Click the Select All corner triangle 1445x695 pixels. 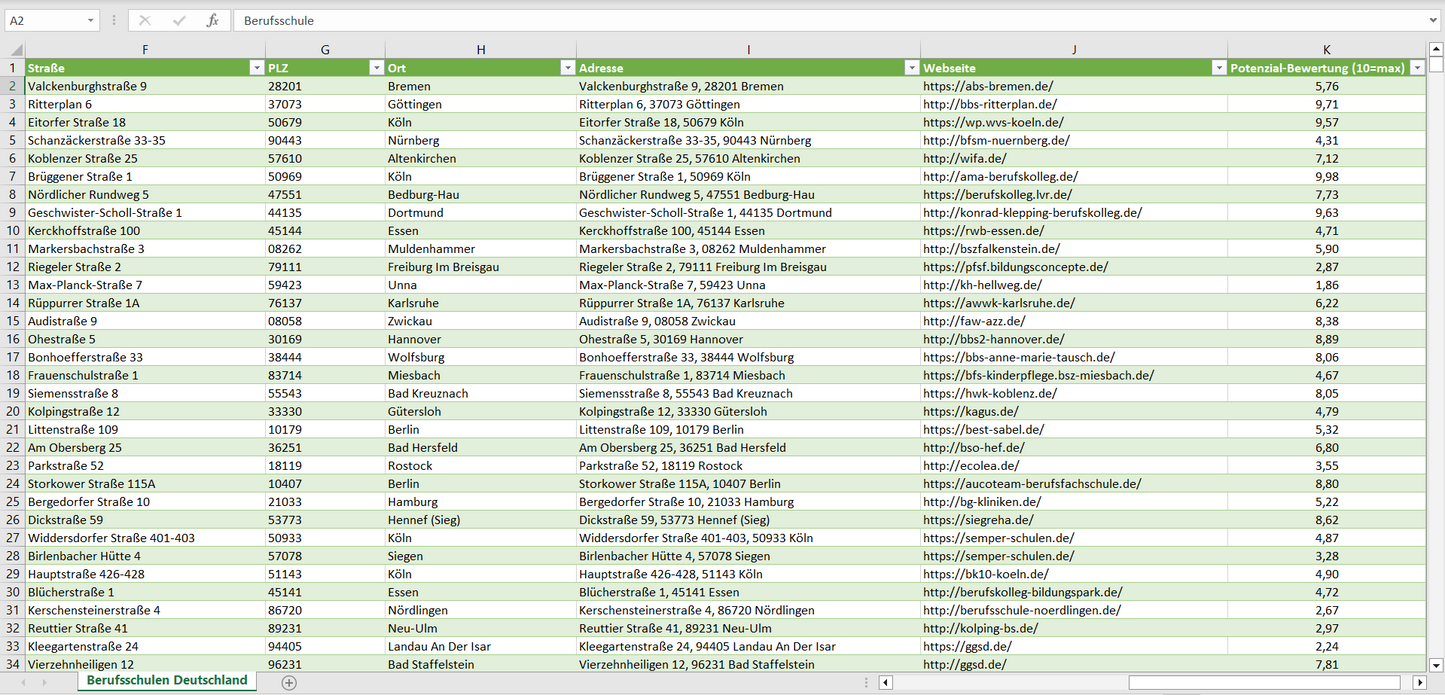[15, 50]
